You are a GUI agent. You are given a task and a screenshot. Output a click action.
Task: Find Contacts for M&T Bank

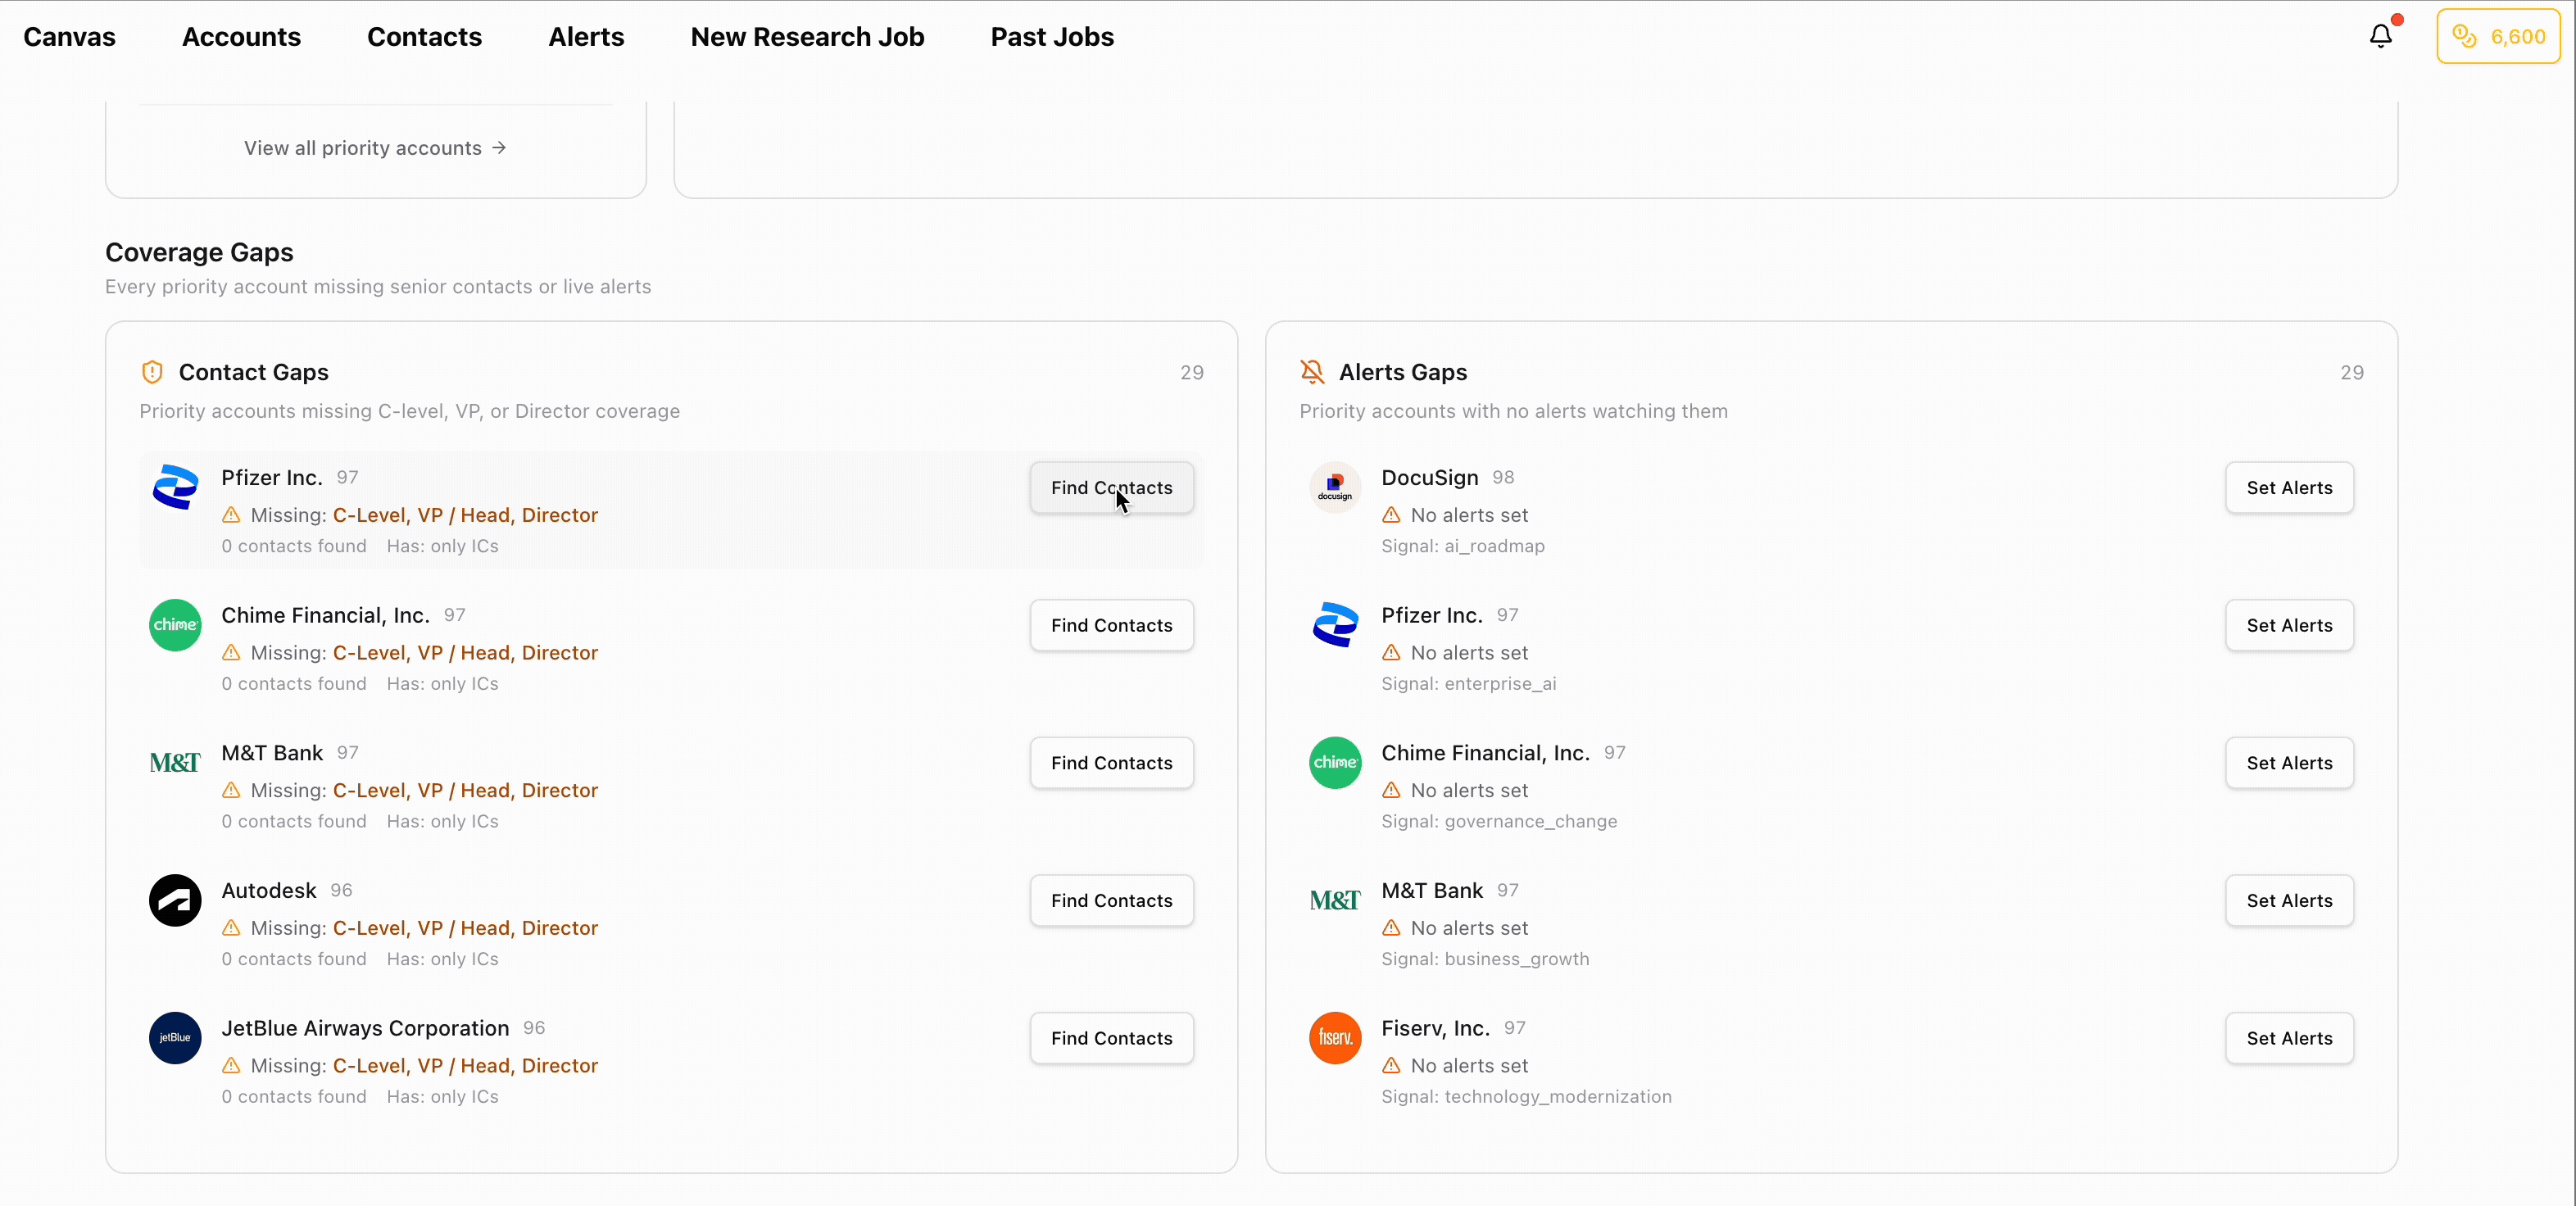pyautogui.click(x=1111, y=763)
